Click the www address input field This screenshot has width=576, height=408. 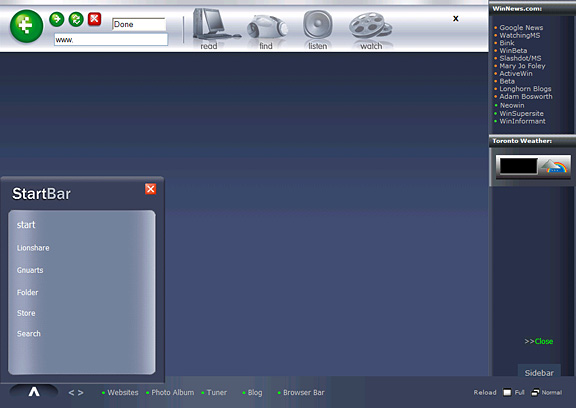click(x=111, y=40)
